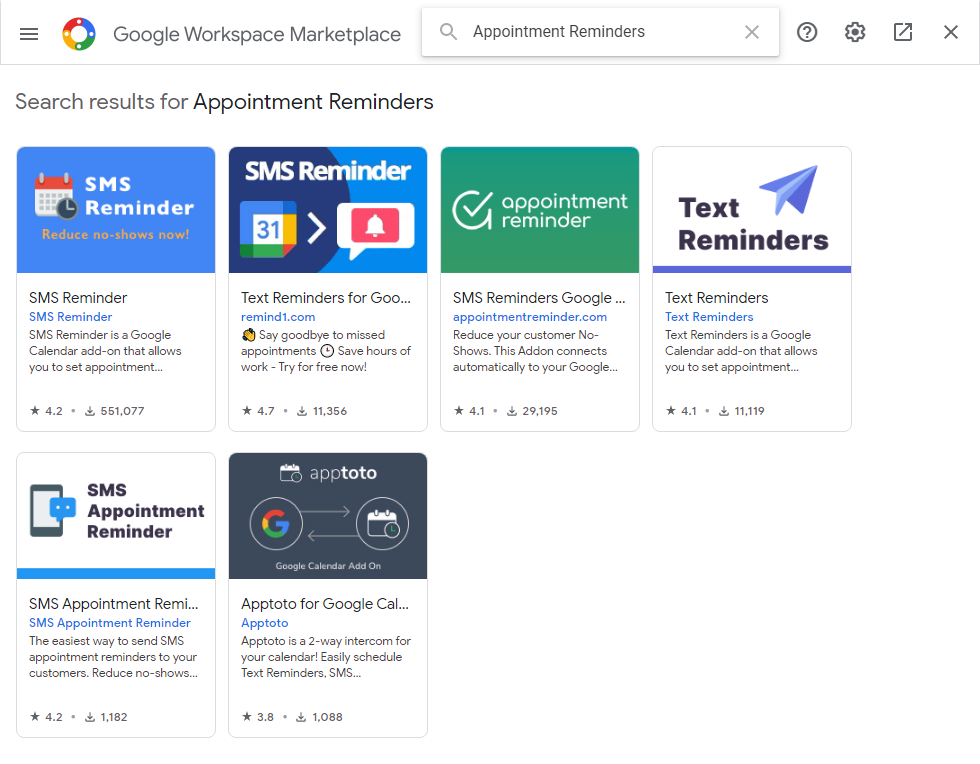Open the Help question mark icon
Screen dimensions: 980x764
[807, 32]
